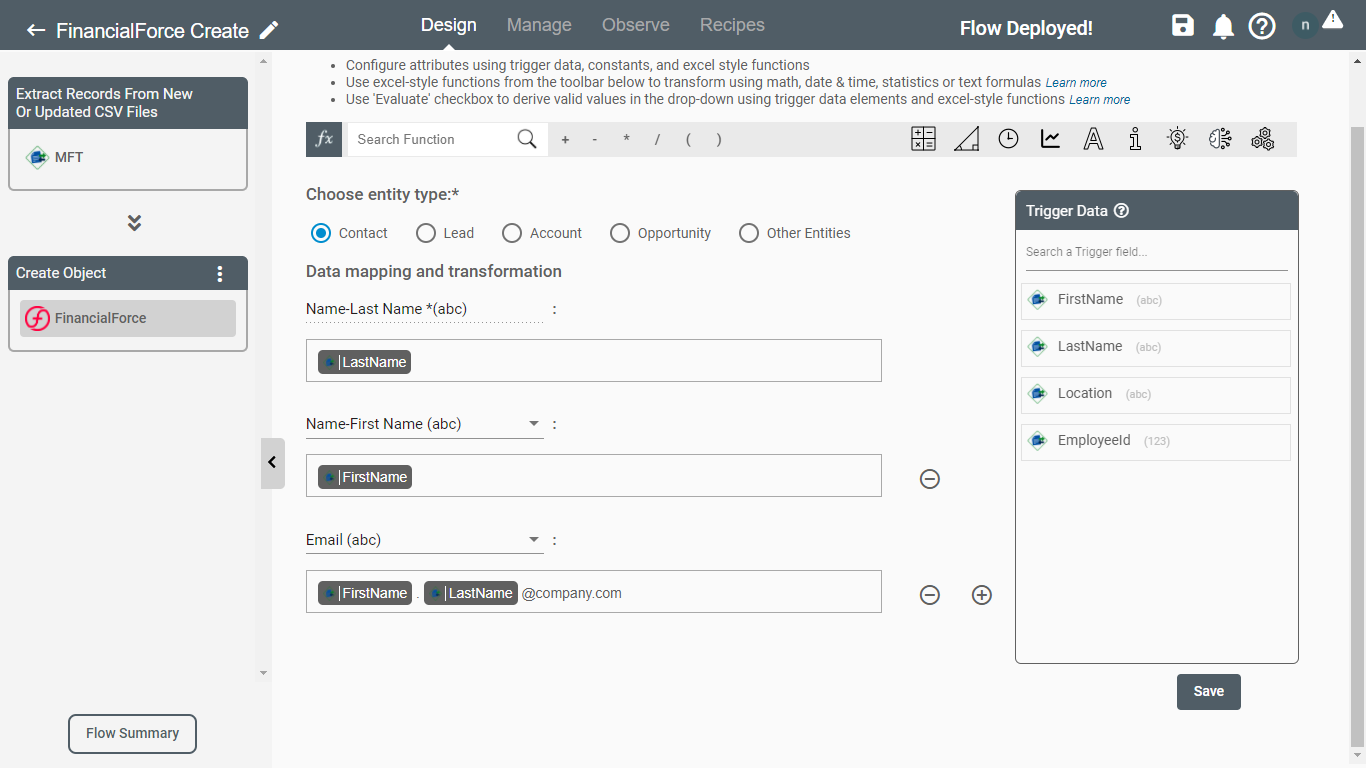
Task: Click the main page vertical scrollbar
Action: [1358, 437]
